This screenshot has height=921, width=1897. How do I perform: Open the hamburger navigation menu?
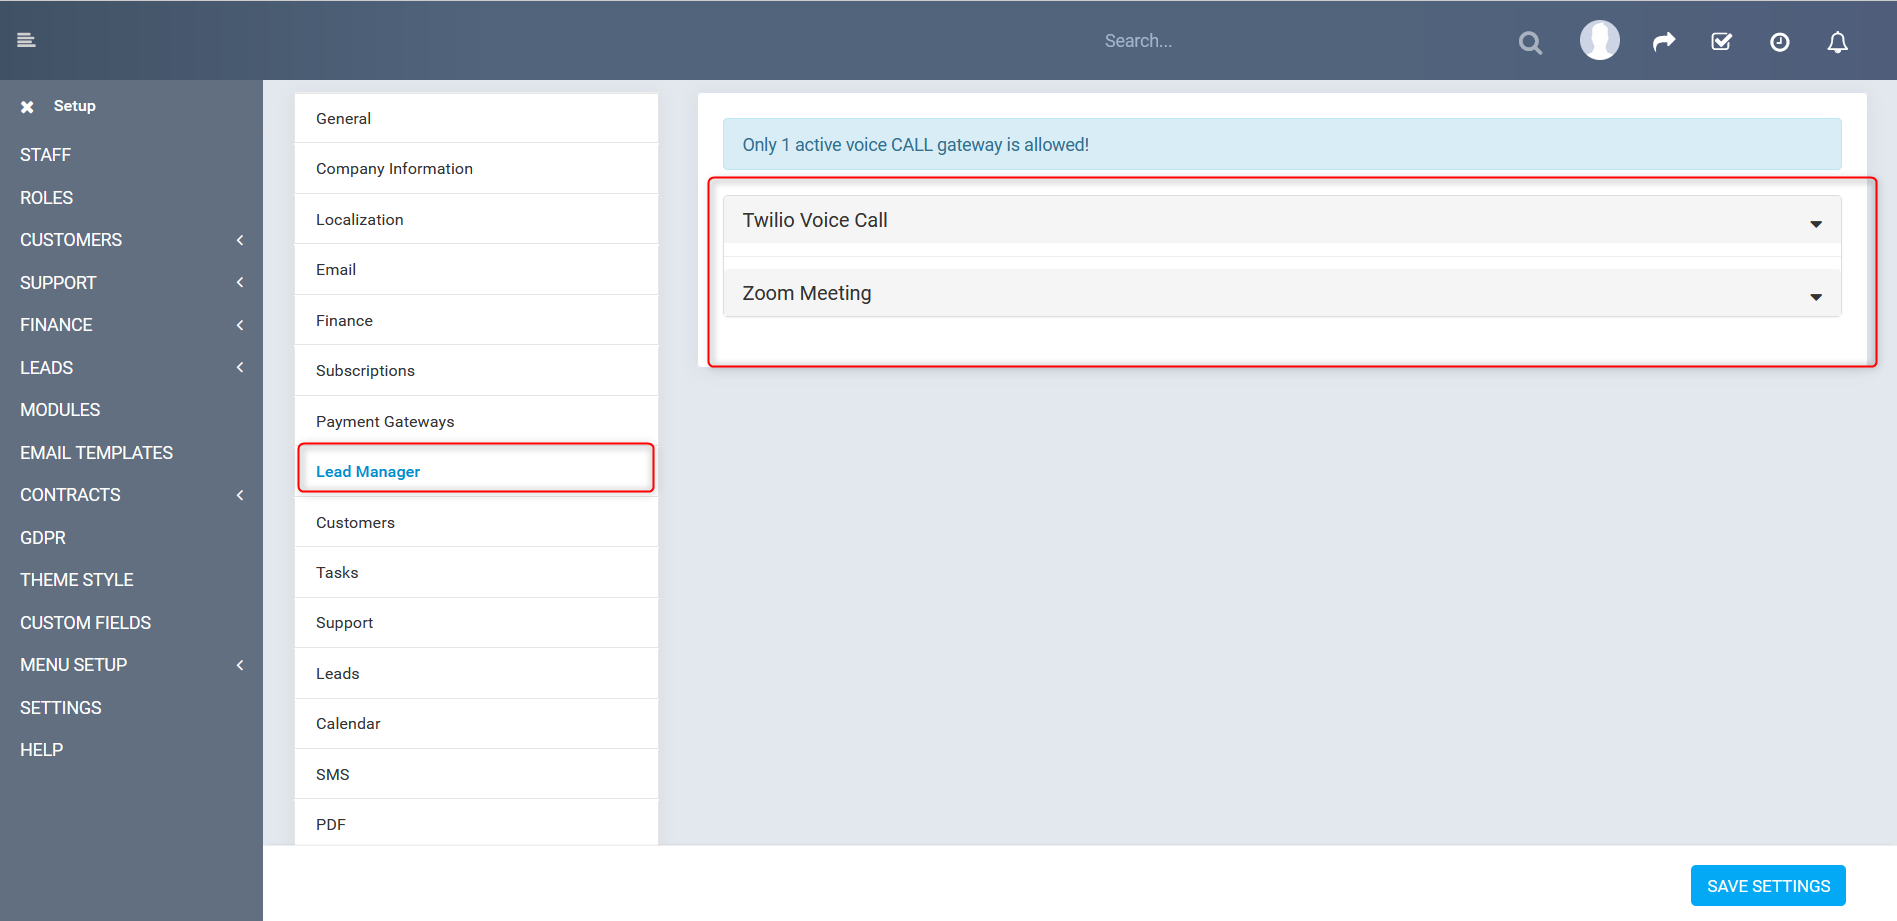pos(26,40)
